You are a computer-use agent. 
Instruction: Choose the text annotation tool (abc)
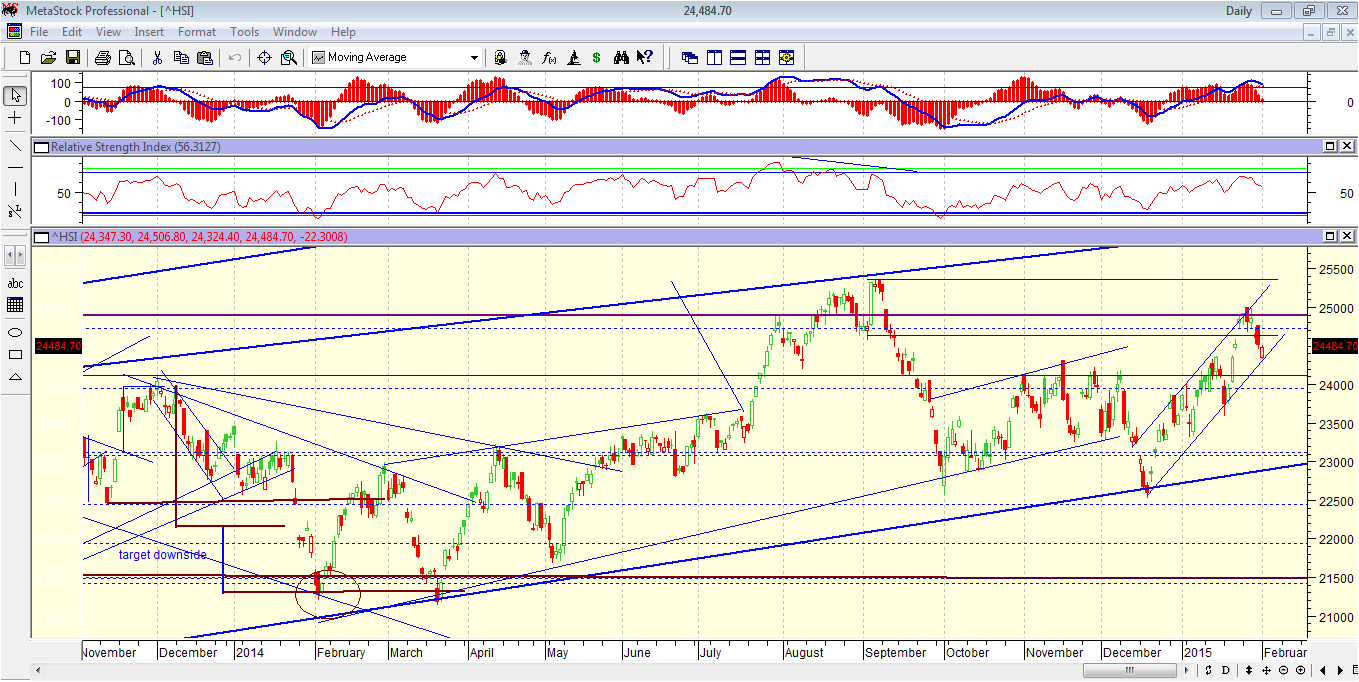[15, 283]
